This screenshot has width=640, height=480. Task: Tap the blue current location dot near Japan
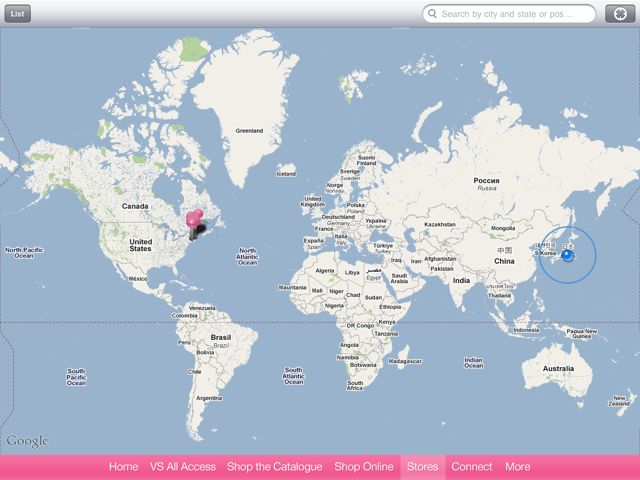(x=567, y=256)
